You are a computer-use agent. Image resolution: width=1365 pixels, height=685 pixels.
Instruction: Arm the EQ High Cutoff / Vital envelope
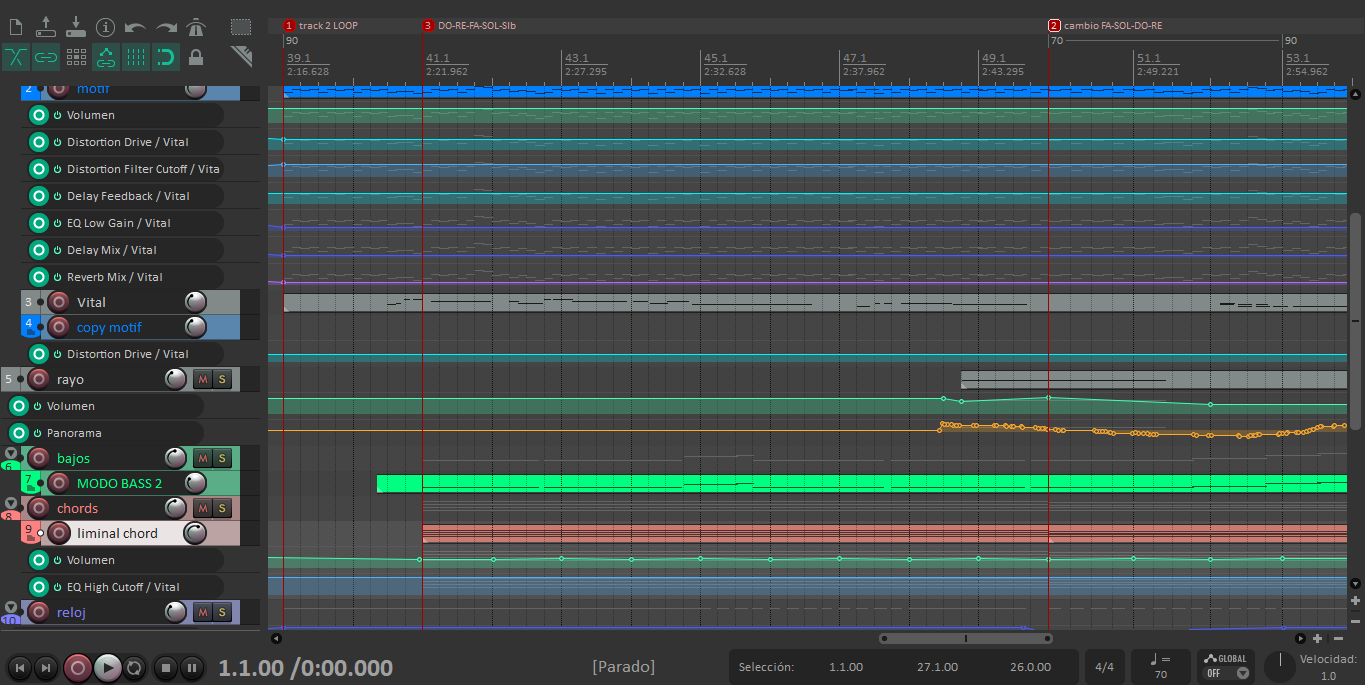39,587
